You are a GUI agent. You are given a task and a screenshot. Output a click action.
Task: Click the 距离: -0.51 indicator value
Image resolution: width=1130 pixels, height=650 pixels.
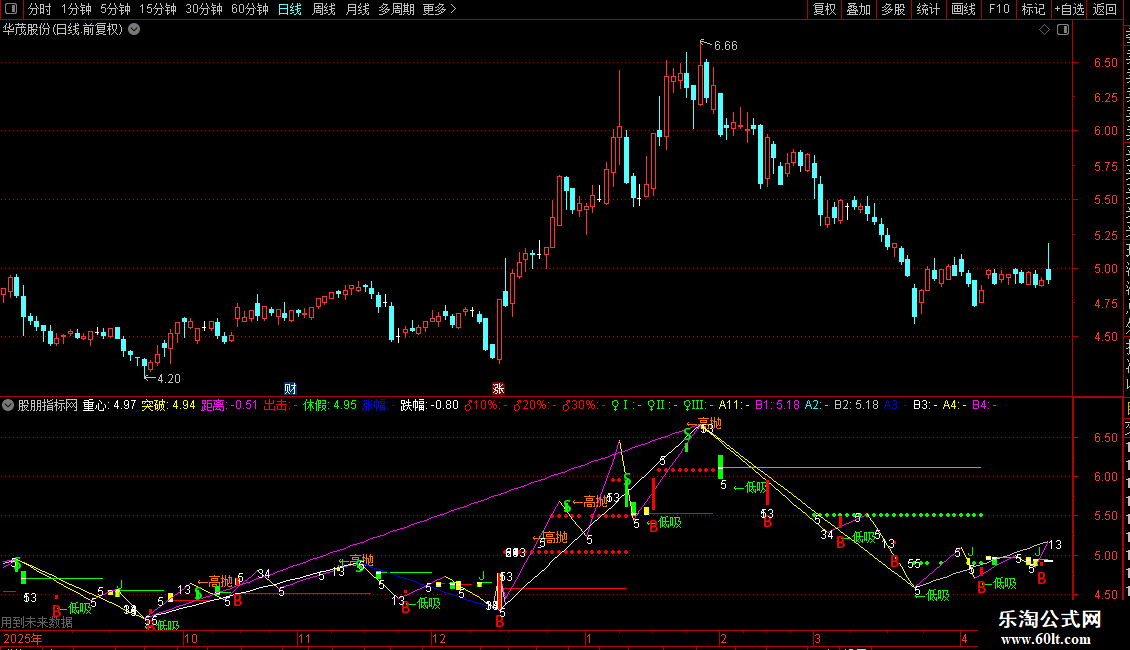[229, 405]
